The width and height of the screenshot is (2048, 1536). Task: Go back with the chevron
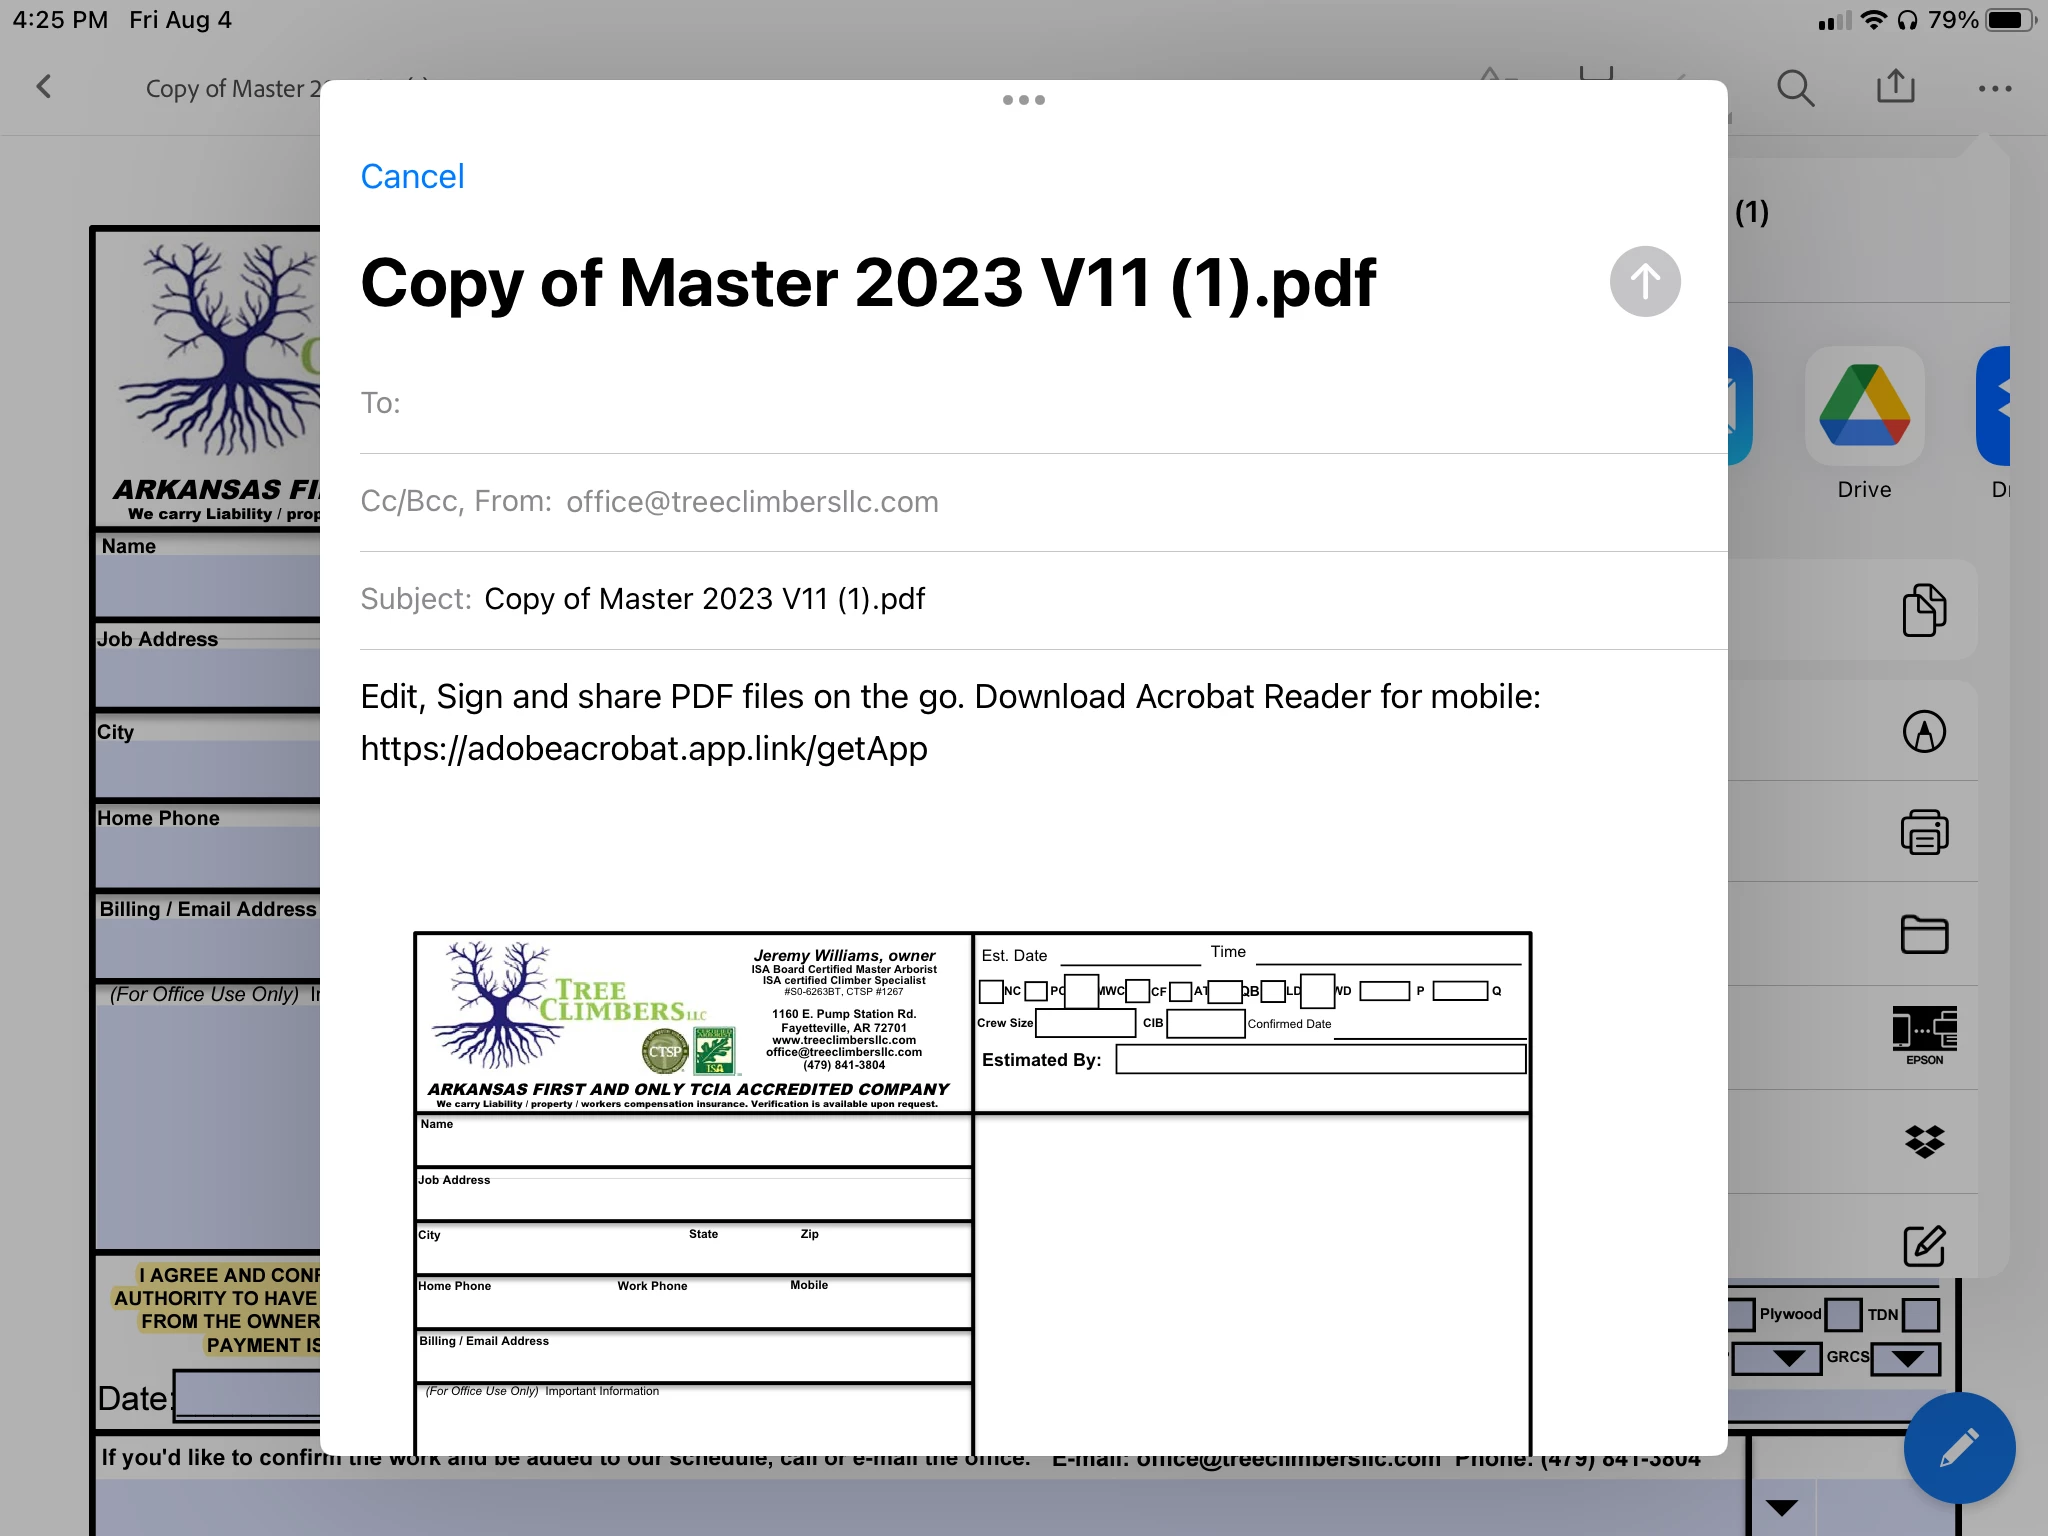[x=44, y=87]
